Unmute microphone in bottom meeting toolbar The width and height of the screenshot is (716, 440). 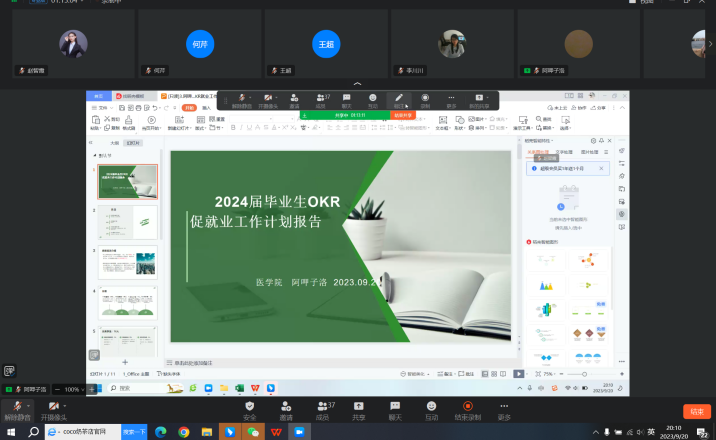[x=17, y=408]
